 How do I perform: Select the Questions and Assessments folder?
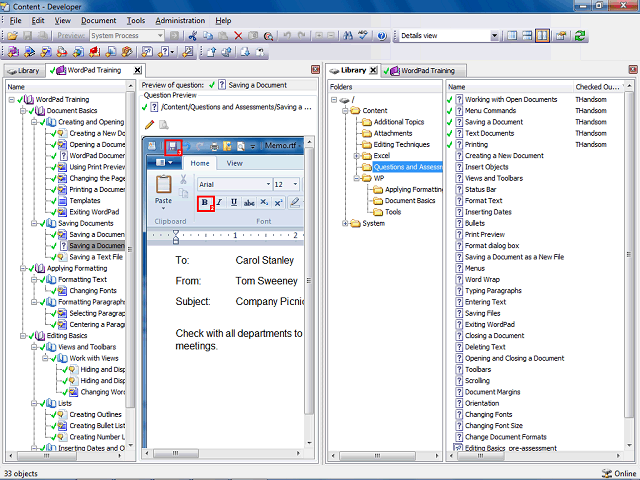click(x=408, y=167)
